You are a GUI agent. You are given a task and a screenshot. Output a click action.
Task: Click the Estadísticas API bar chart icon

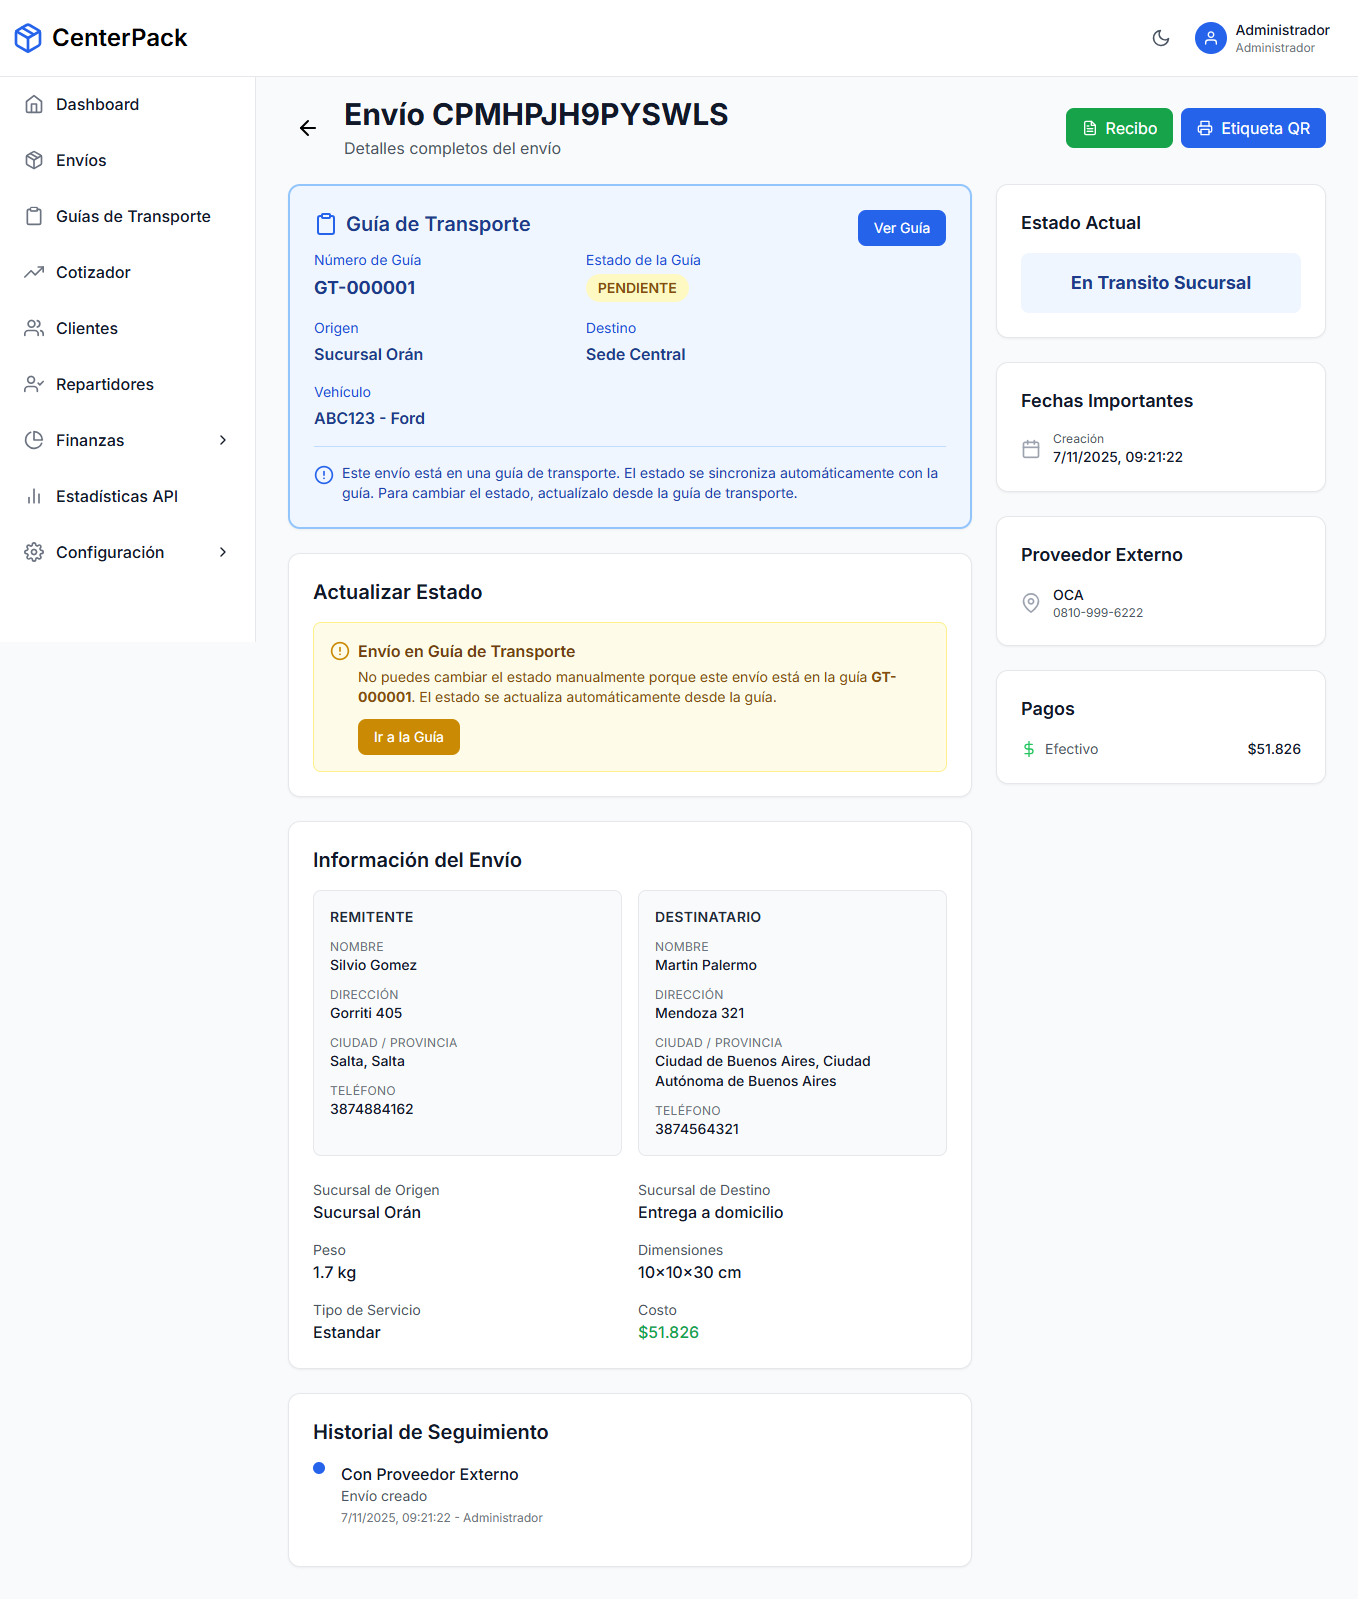coord(34,497)
